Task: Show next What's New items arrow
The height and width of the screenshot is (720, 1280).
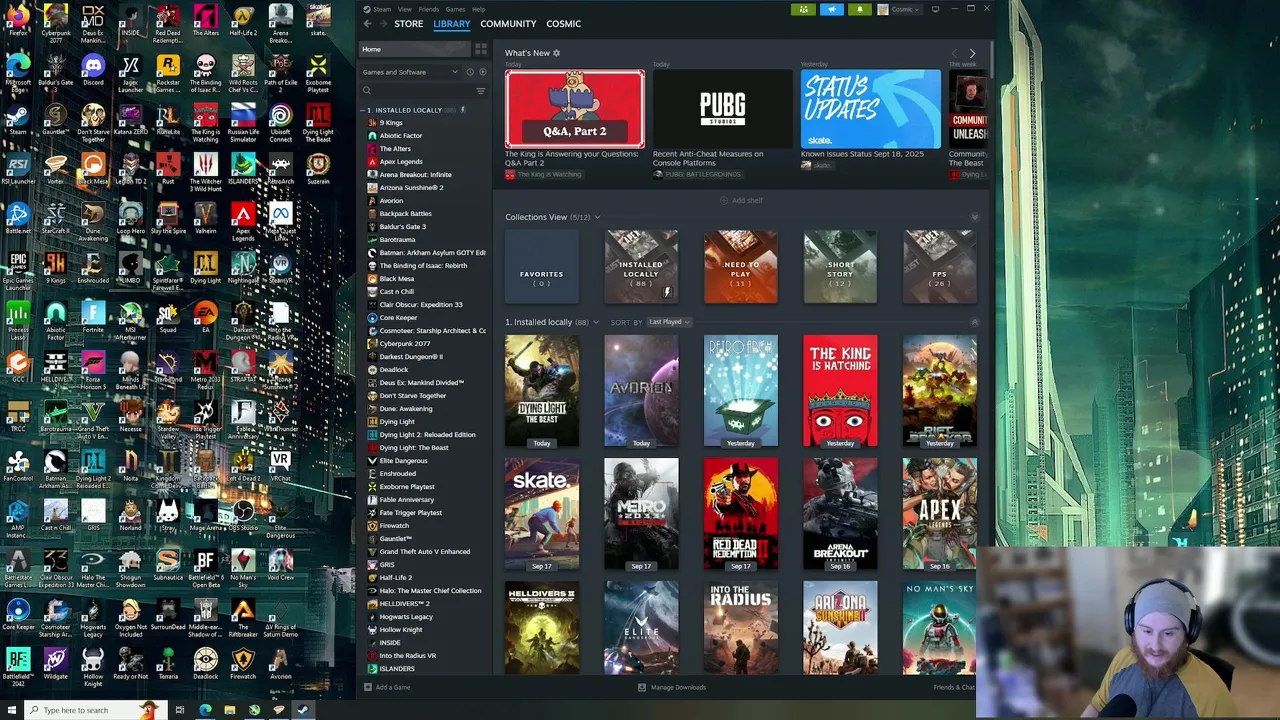Action: 972,53
